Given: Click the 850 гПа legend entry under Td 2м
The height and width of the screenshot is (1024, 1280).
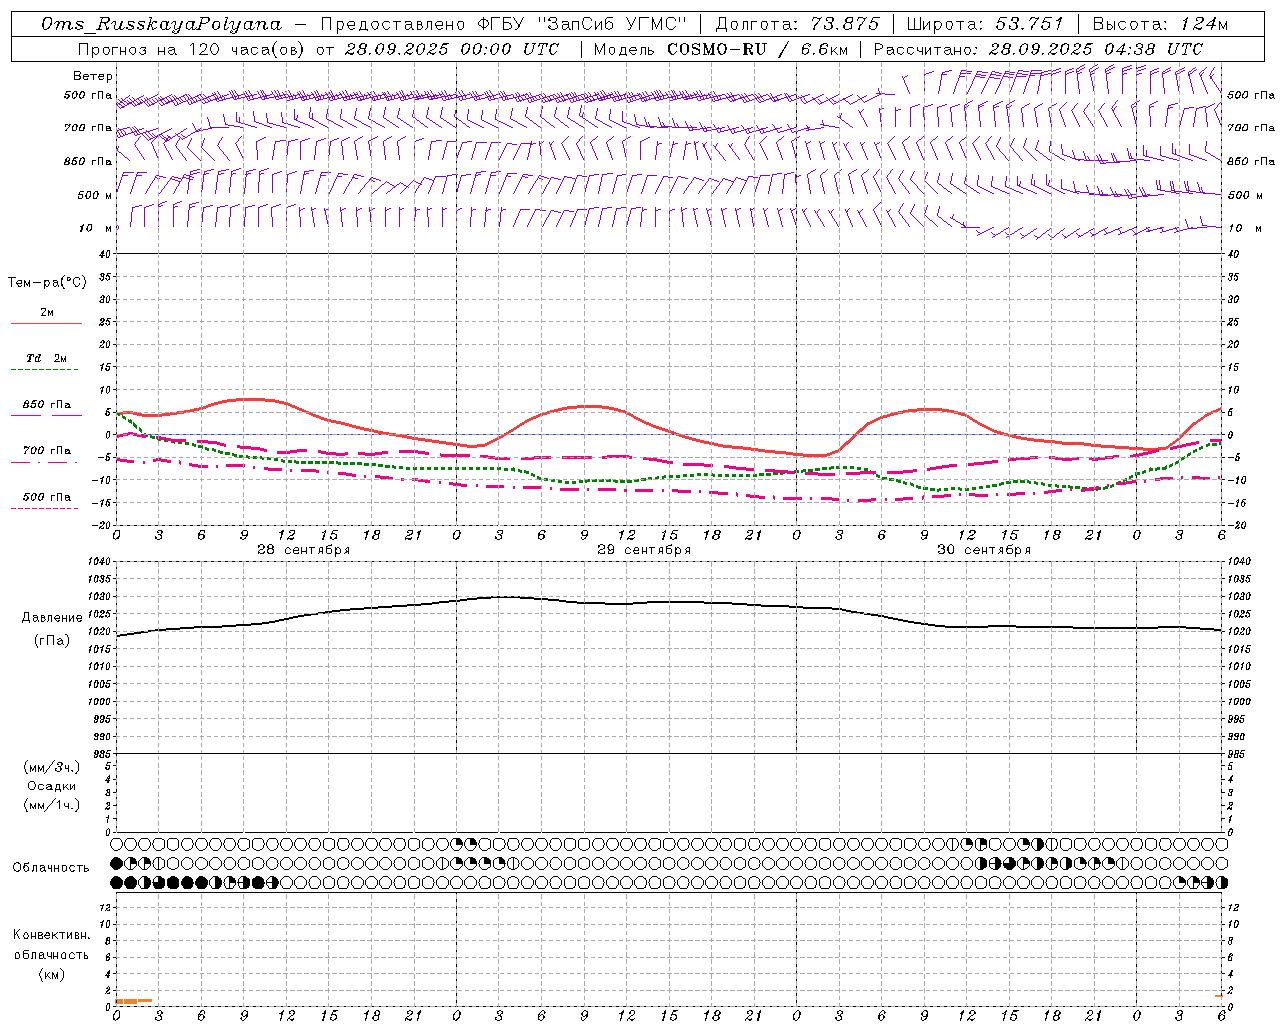Looking at the screenshot, I should pos(47,405).
